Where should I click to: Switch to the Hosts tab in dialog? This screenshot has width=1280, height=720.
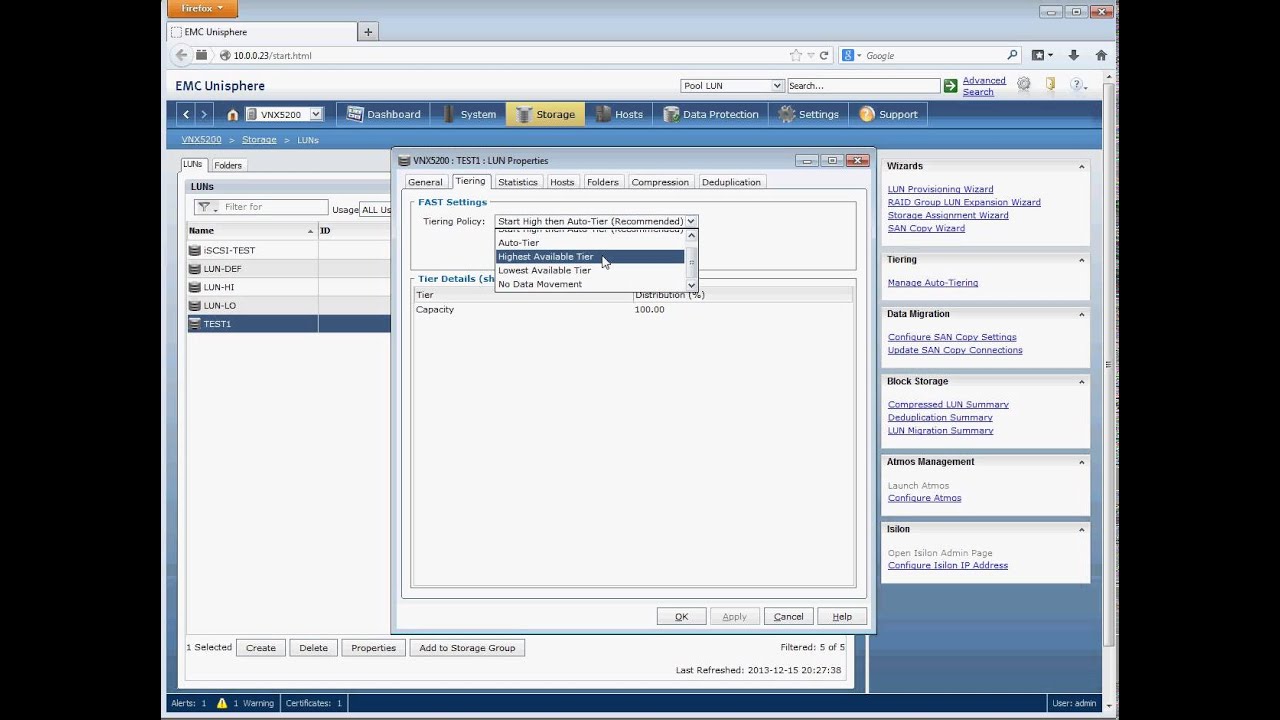click(562, 182)
